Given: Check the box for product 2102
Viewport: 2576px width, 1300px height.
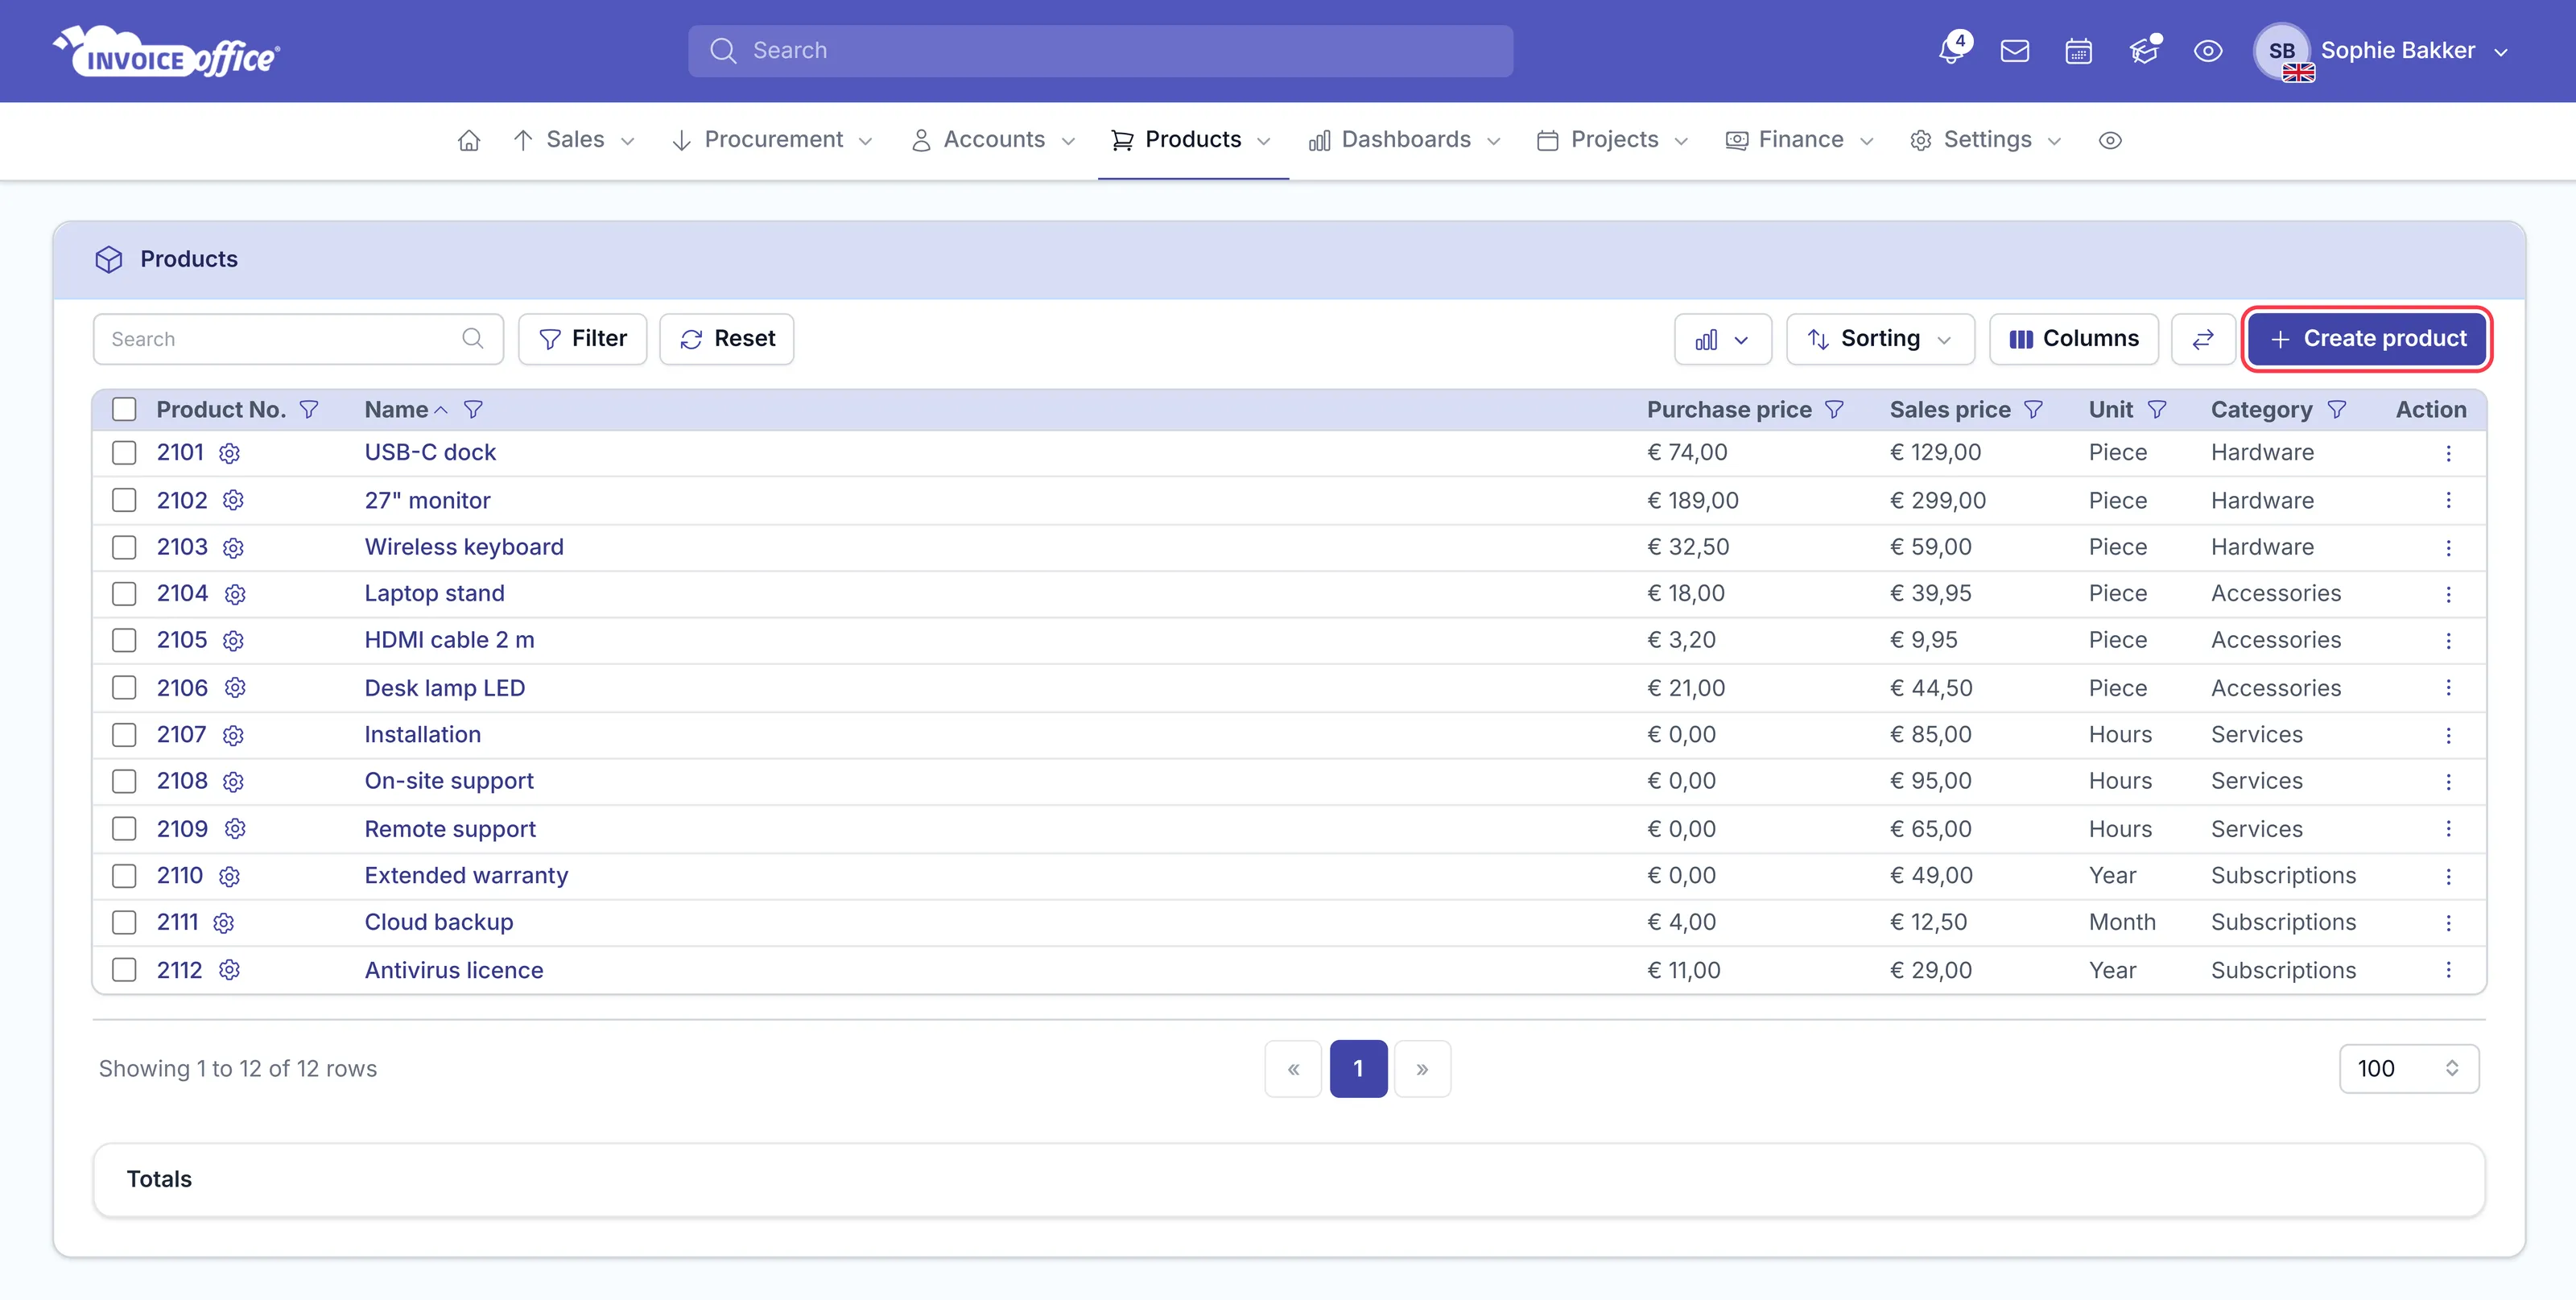Looking at the screenshot, I should tap(124, 500).
